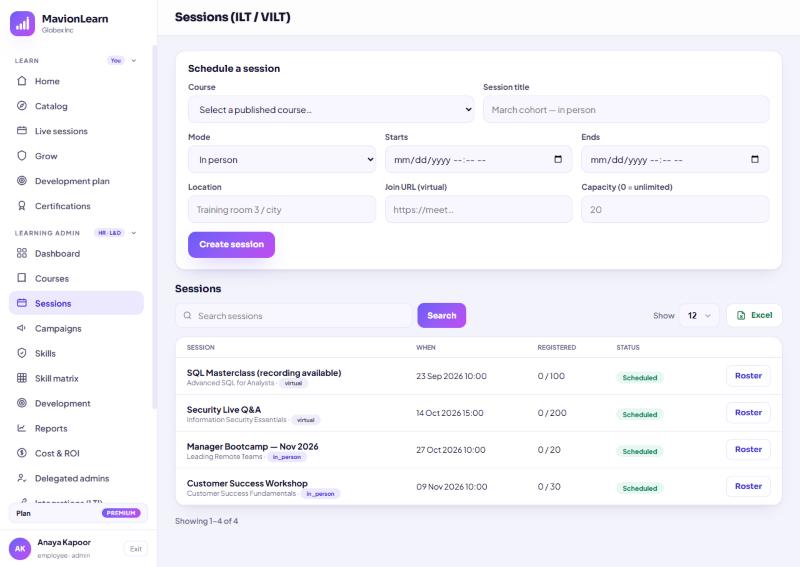Click the Scheduled badge for Manager Bootcamp
The width and height of the screenshot is (800, 567).
coord(640,451)
